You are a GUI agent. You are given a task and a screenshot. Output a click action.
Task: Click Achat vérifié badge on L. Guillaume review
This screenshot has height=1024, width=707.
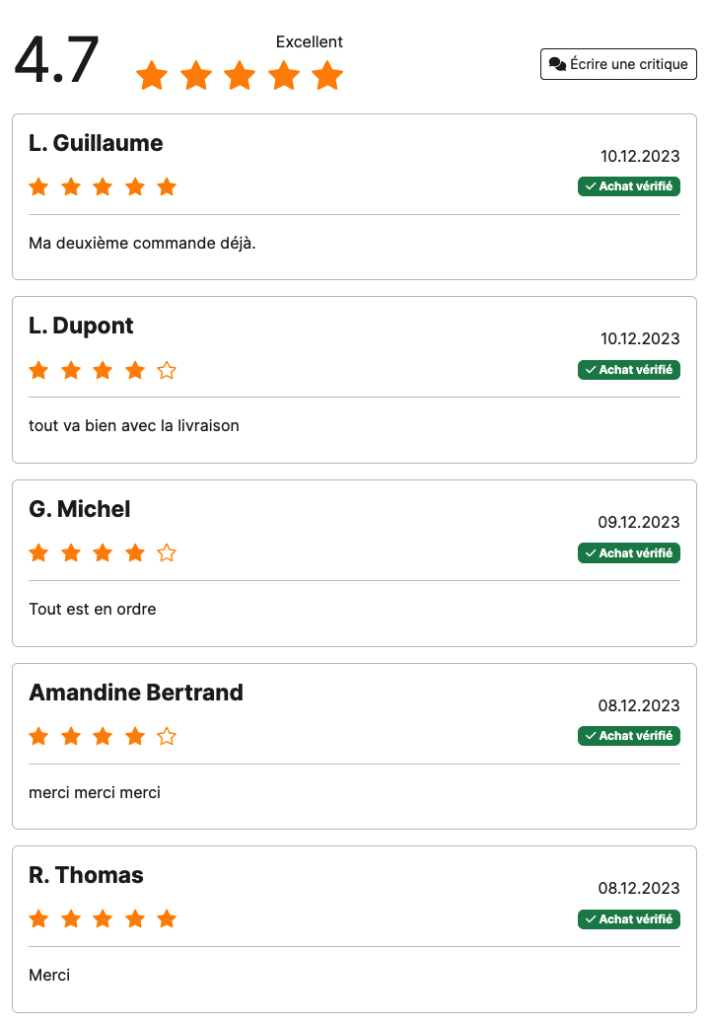(x=629, y=186)
